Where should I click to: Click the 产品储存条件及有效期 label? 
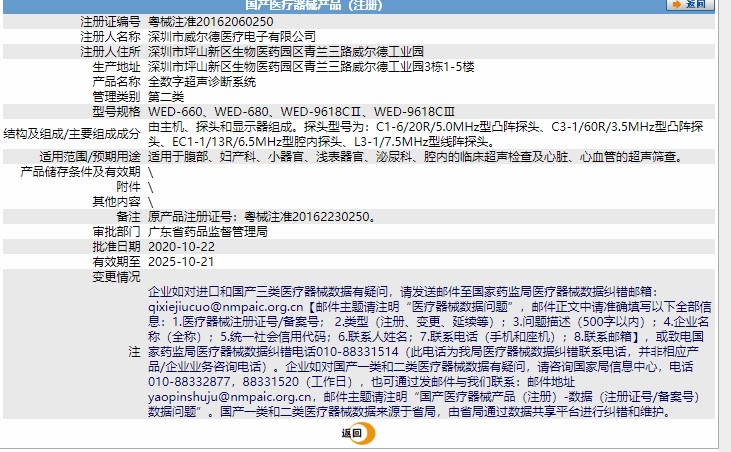pos(80,172)
